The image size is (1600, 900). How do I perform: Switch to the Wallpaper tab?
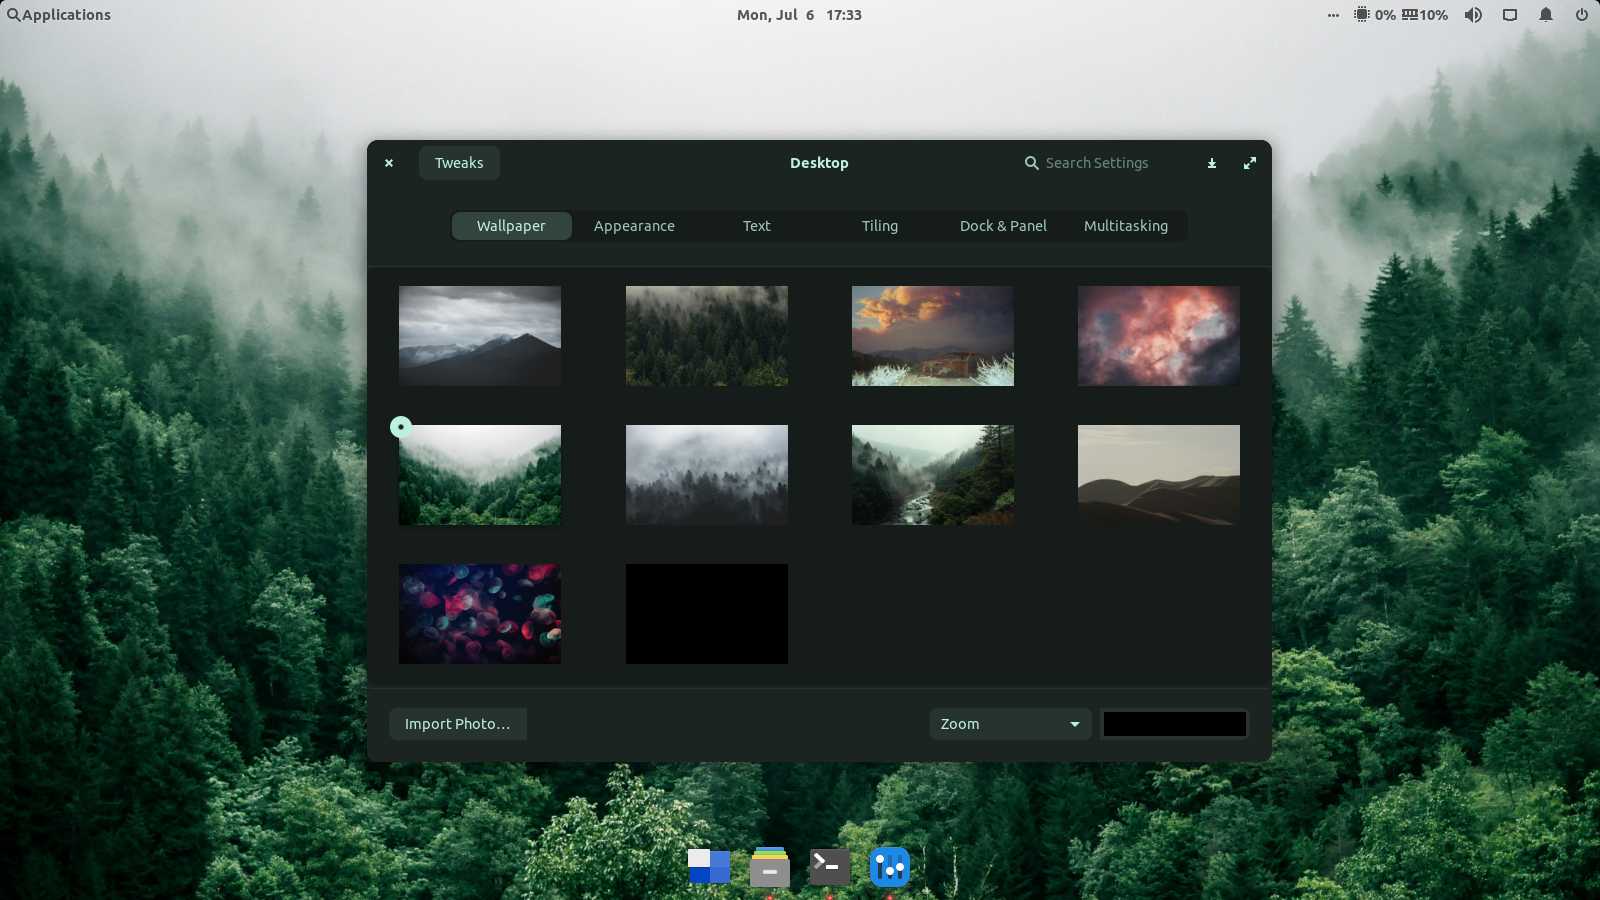[511, 226]
